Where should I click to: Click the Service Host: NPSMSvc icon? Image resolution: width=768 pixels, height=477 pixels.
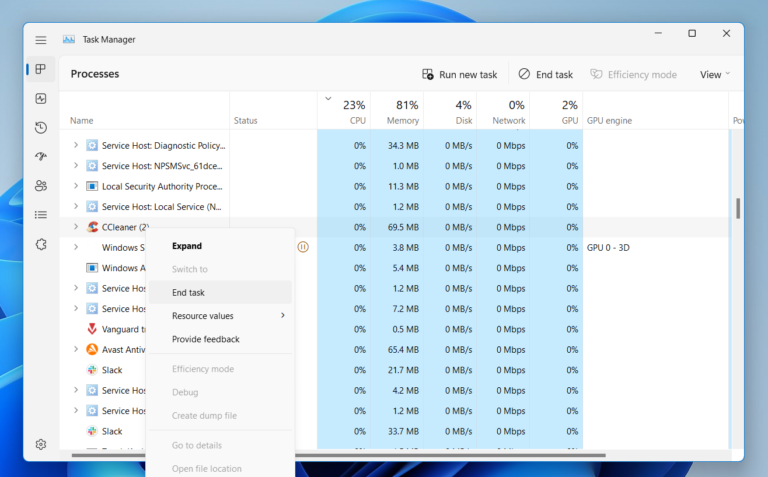(x=92, y=166)
